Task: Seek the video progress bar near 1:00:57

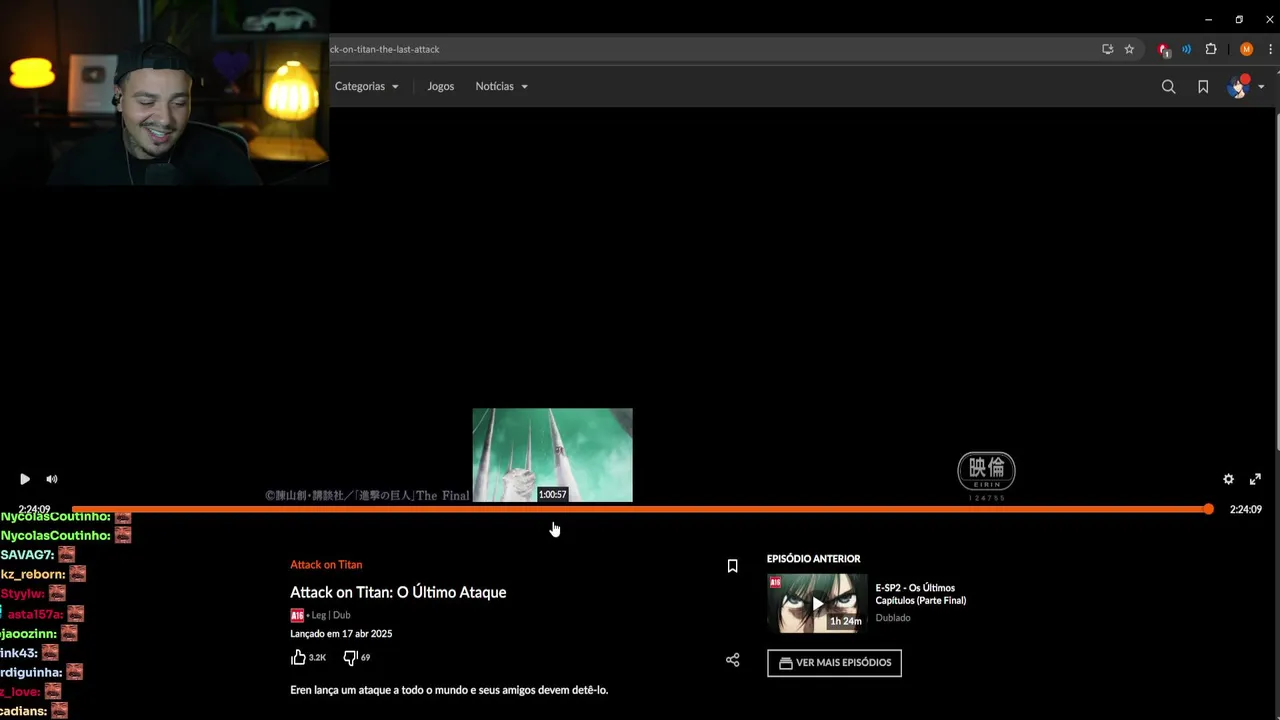Action: coord(552,509)
